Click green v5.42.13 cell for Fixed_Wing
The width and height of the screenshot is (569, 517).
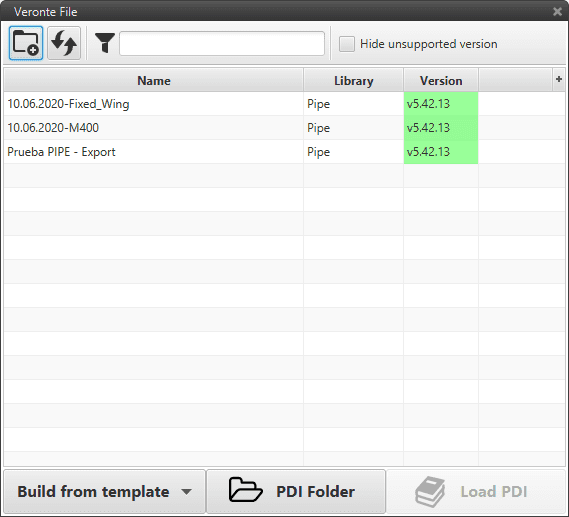pyautogui.click(x=441, y=104)
